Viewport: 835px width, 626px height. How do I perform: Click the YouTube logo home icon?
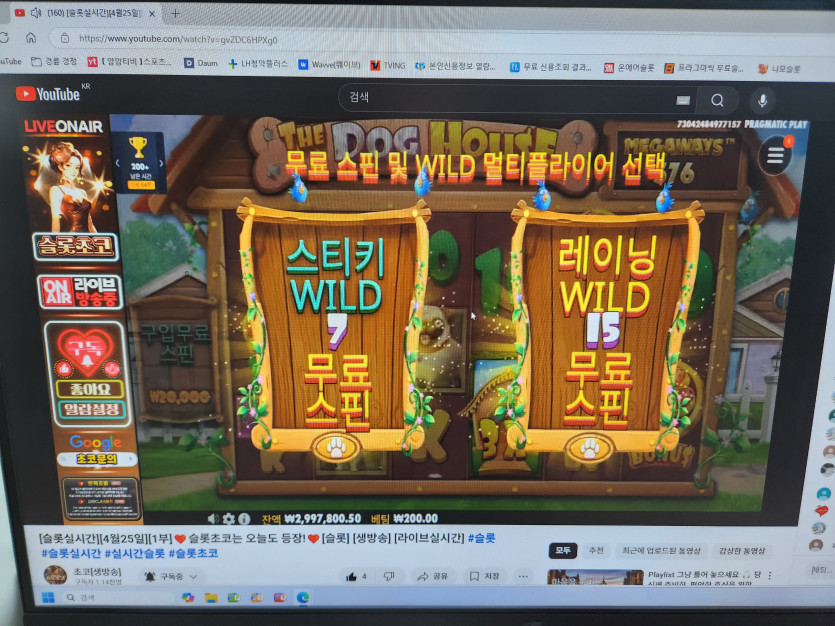coord(48,94)
